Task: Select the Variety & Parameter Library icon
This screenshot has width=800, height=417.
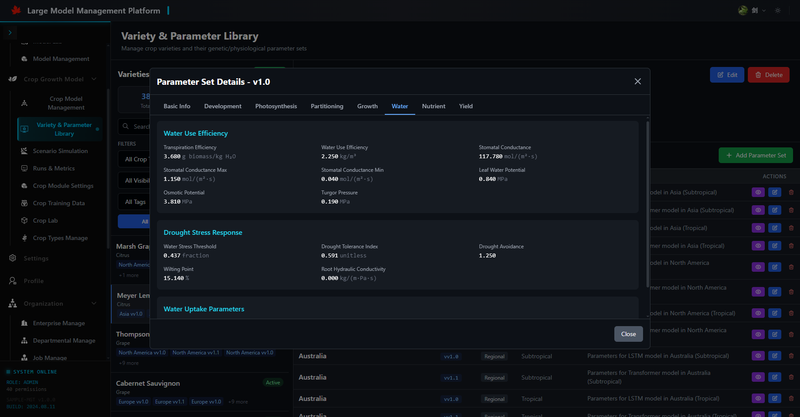Action: pos(24,129)
